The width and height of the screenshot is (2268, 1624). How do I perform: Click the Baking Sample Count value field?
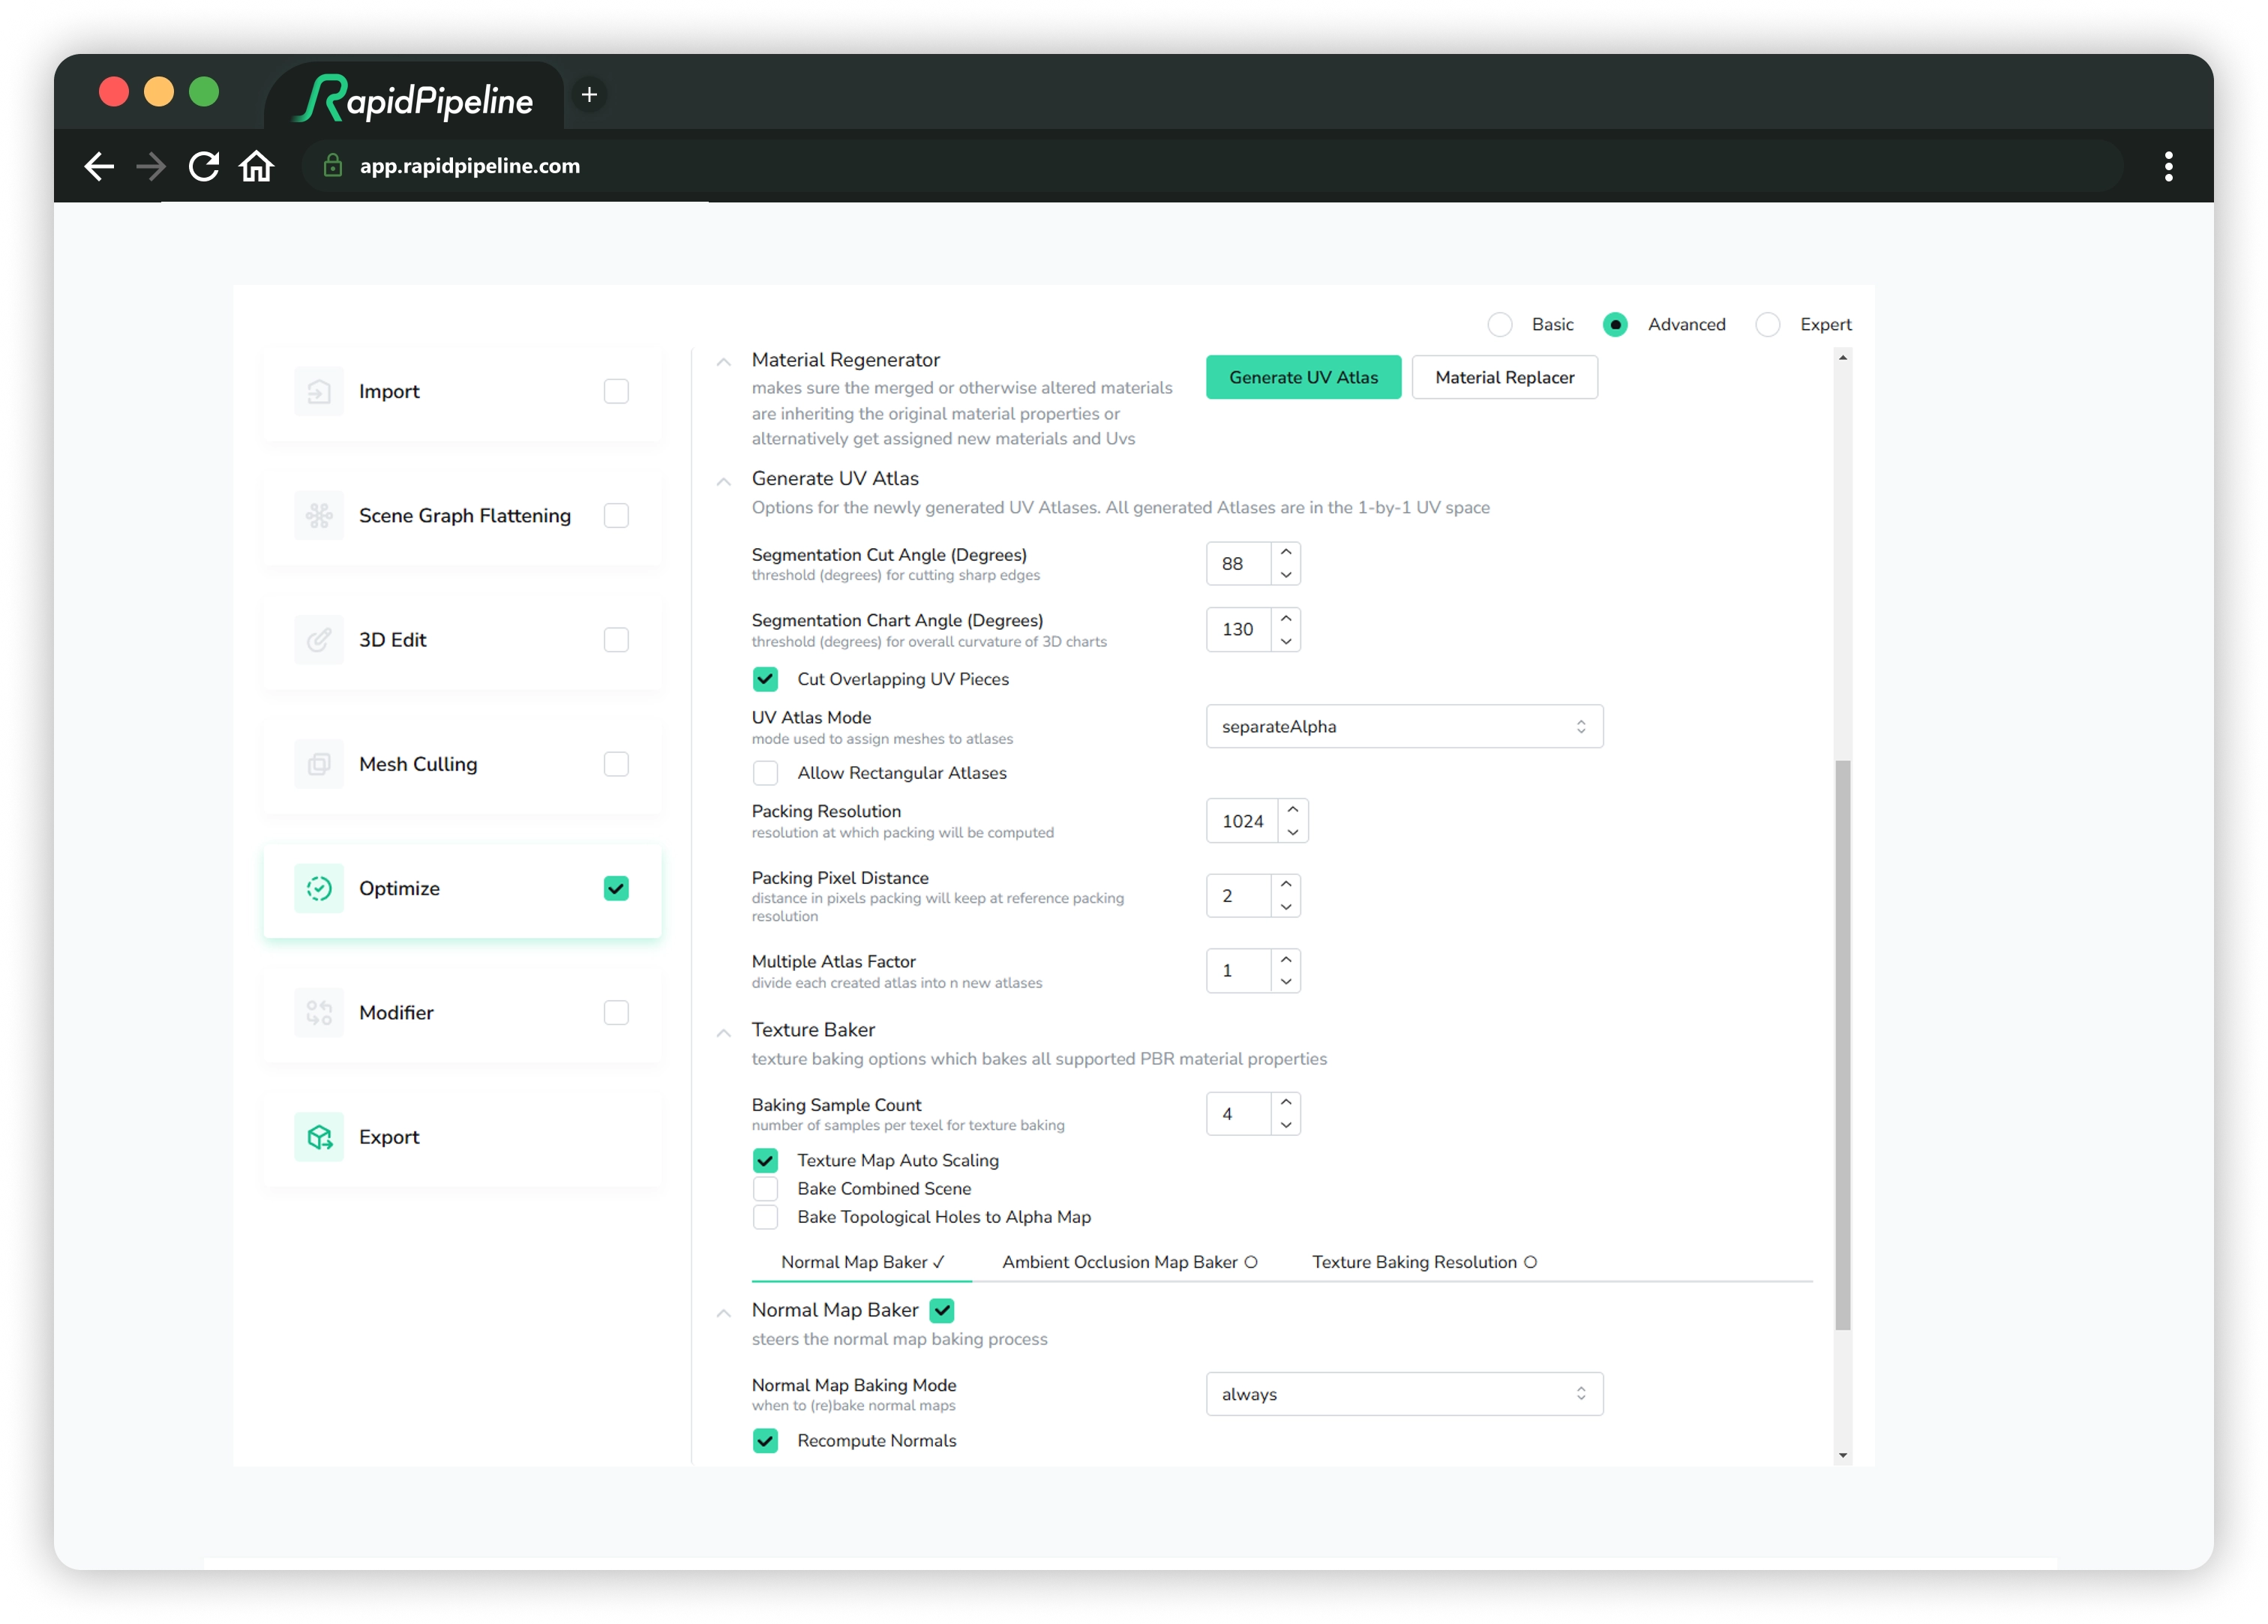point(1239,1114)
